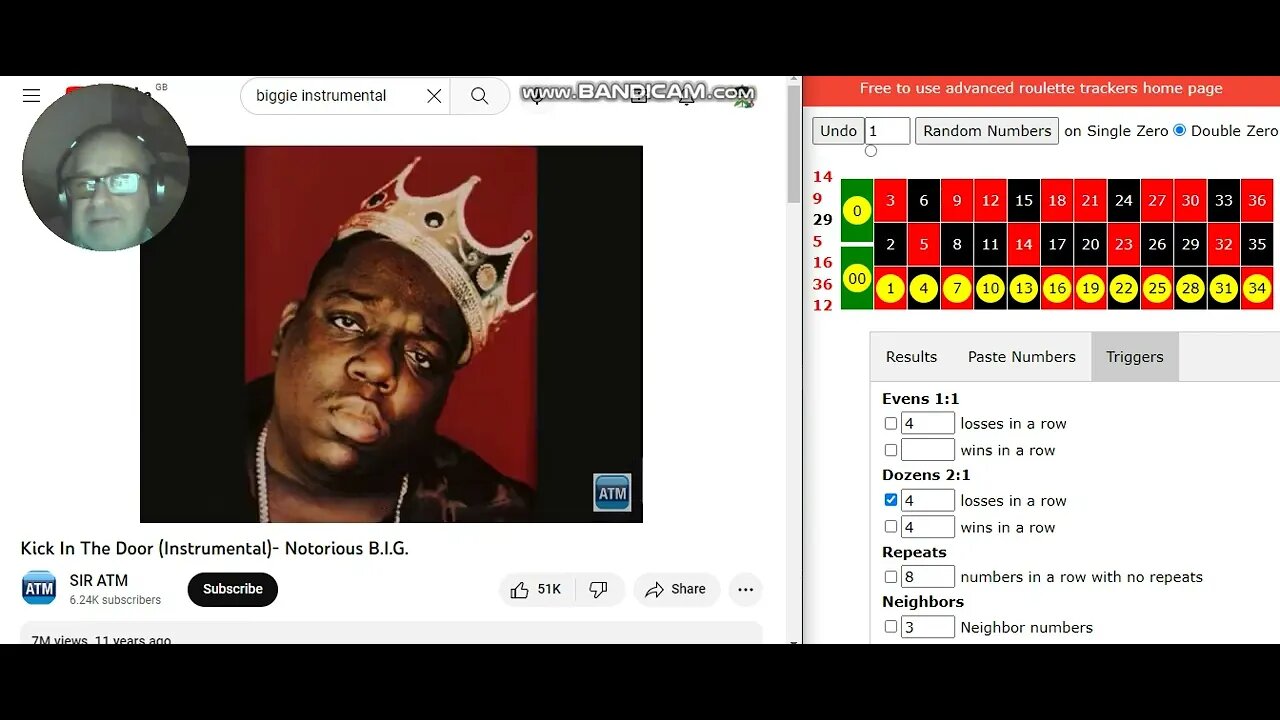Screen dimensions: 1280x720
Task: Uncheck Dozens losses in a row checkbox
Action: coord(891,500)
